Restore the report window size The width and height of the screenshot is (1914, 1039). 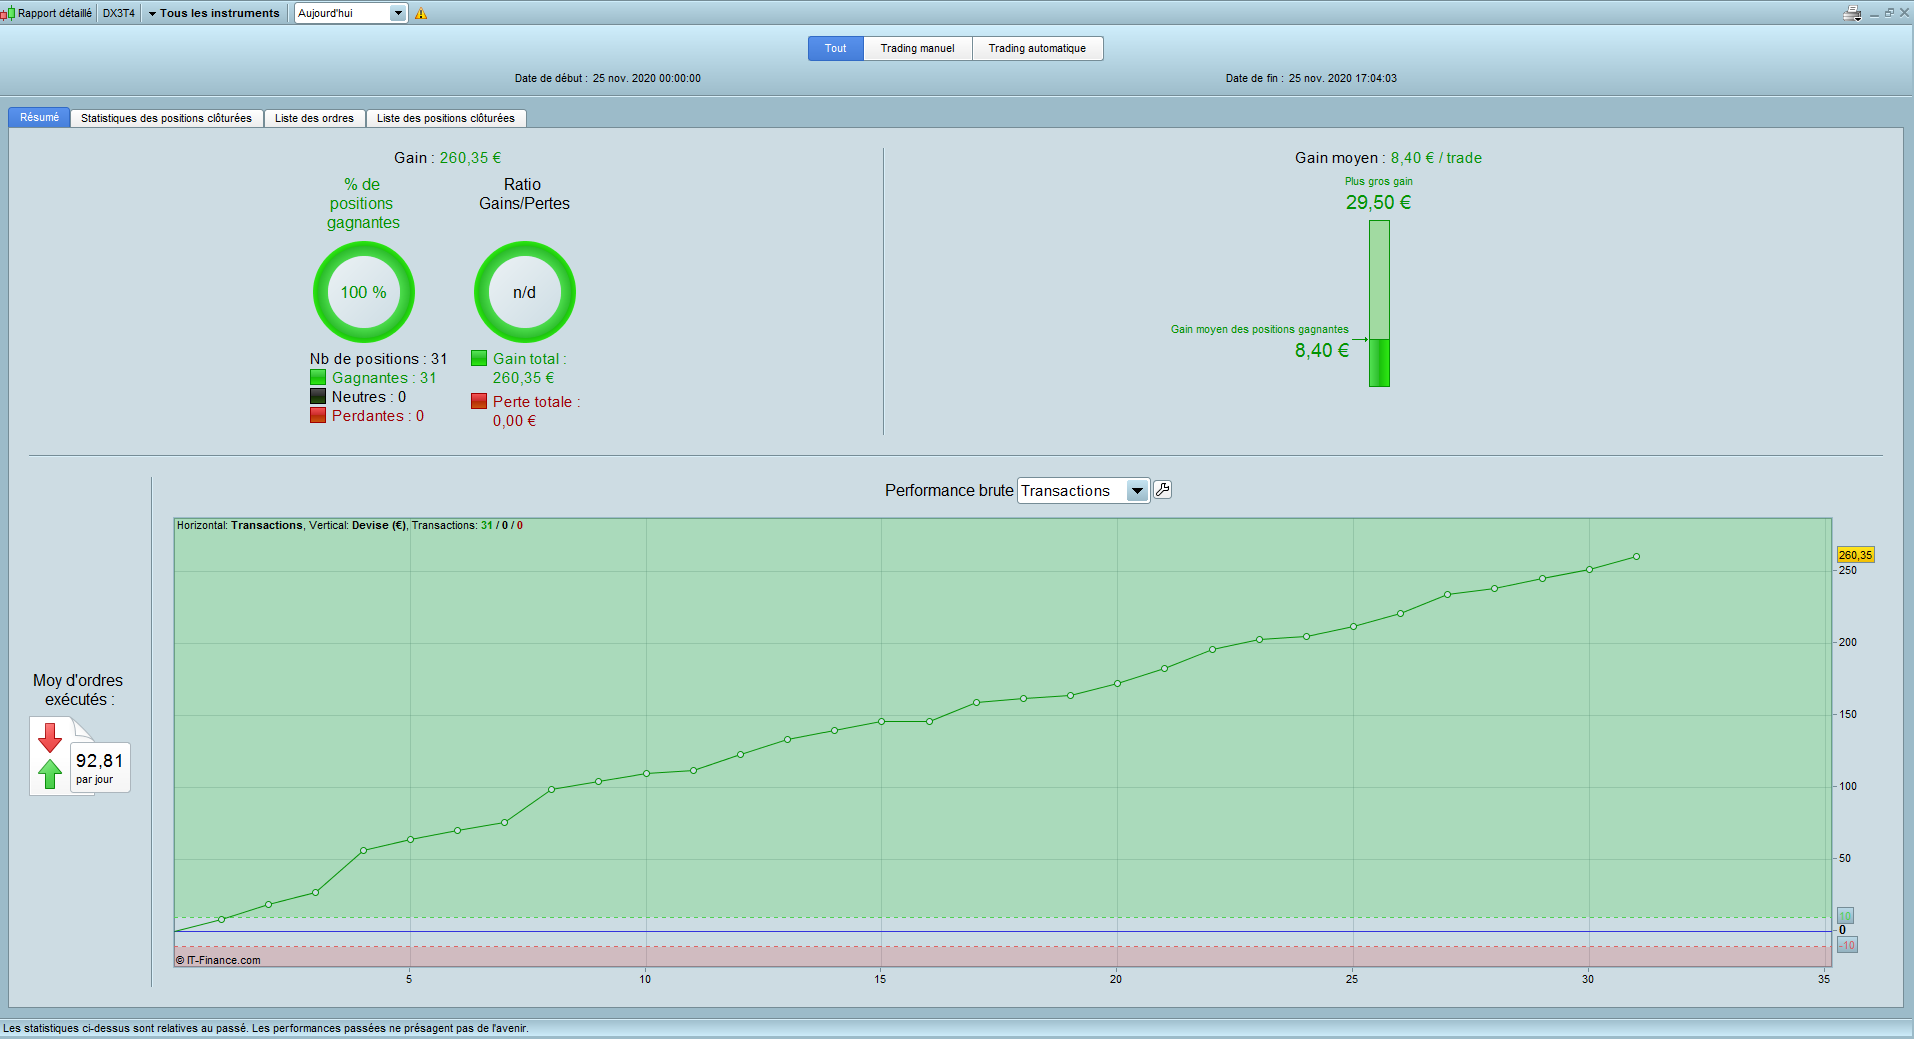1889,13
